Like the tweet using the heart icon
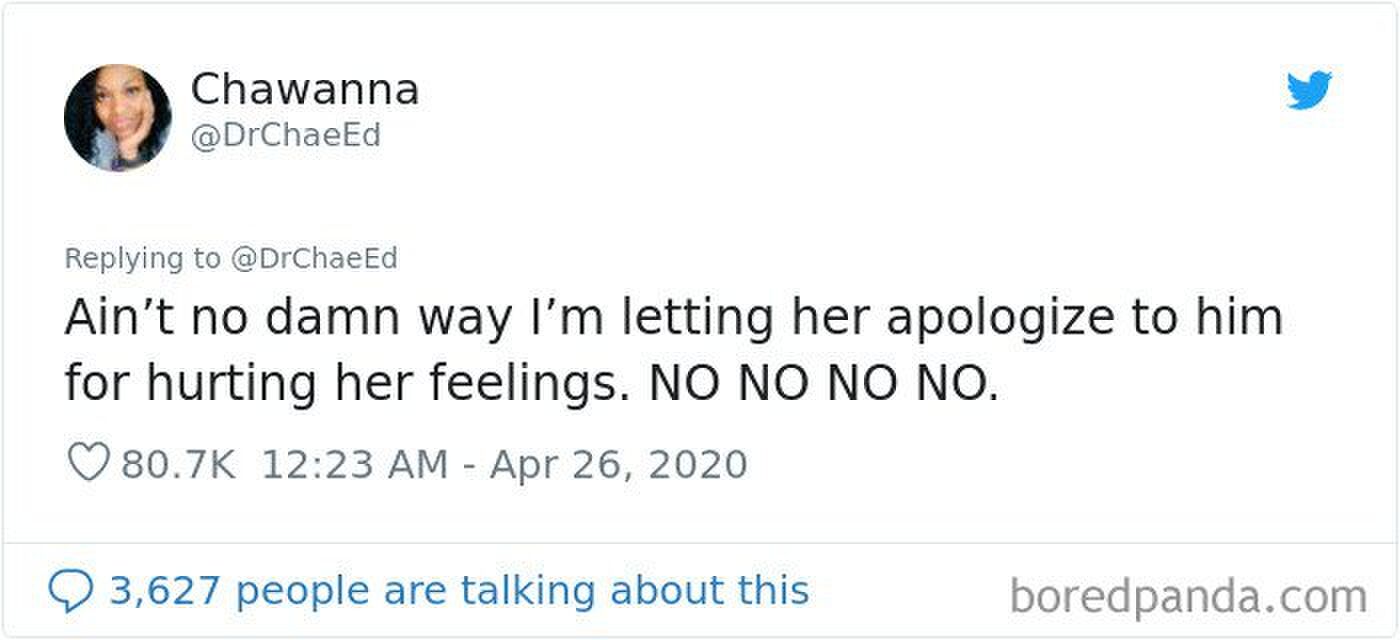Image resolution: width=1400 pixels, height=640 pixels. [x=87, y=464]
